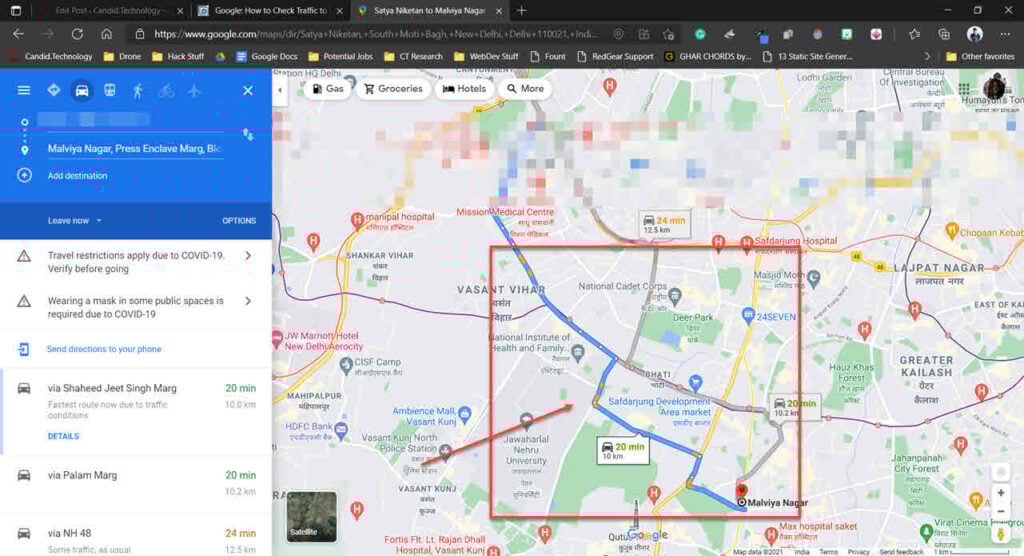Collapse the side panel arrow
The image size is (1024, 556).
pyautogui.click(x=280, y=90)
